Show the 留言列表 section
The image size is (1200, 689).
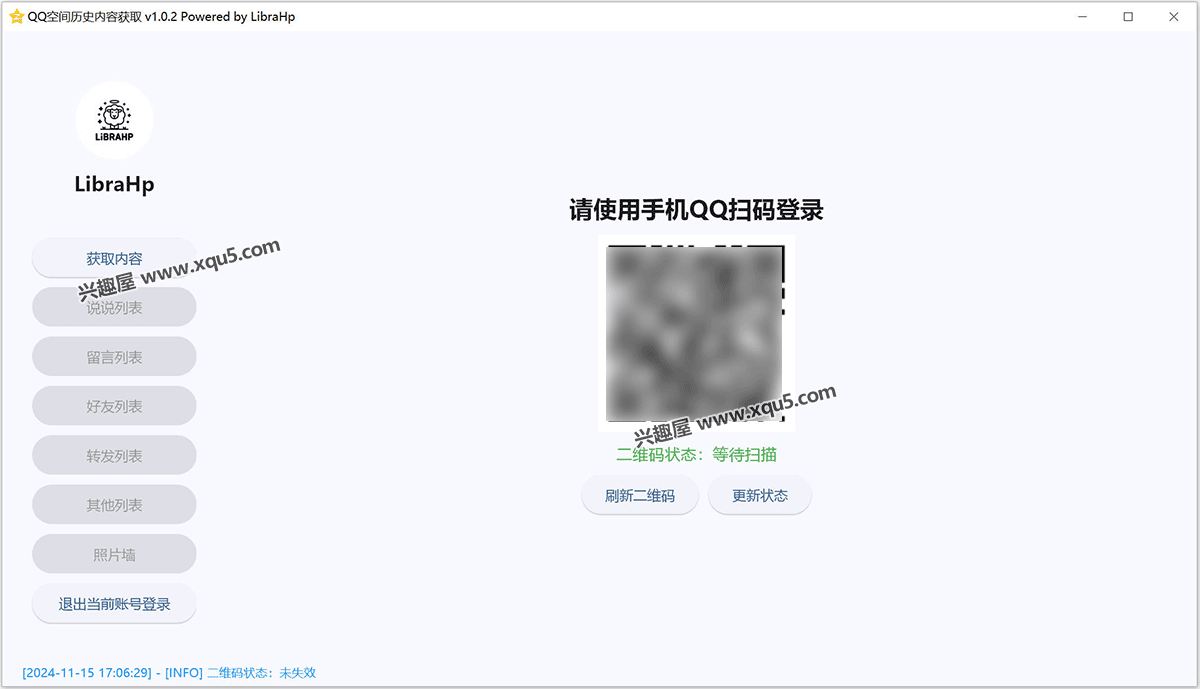tap(114, 357)
